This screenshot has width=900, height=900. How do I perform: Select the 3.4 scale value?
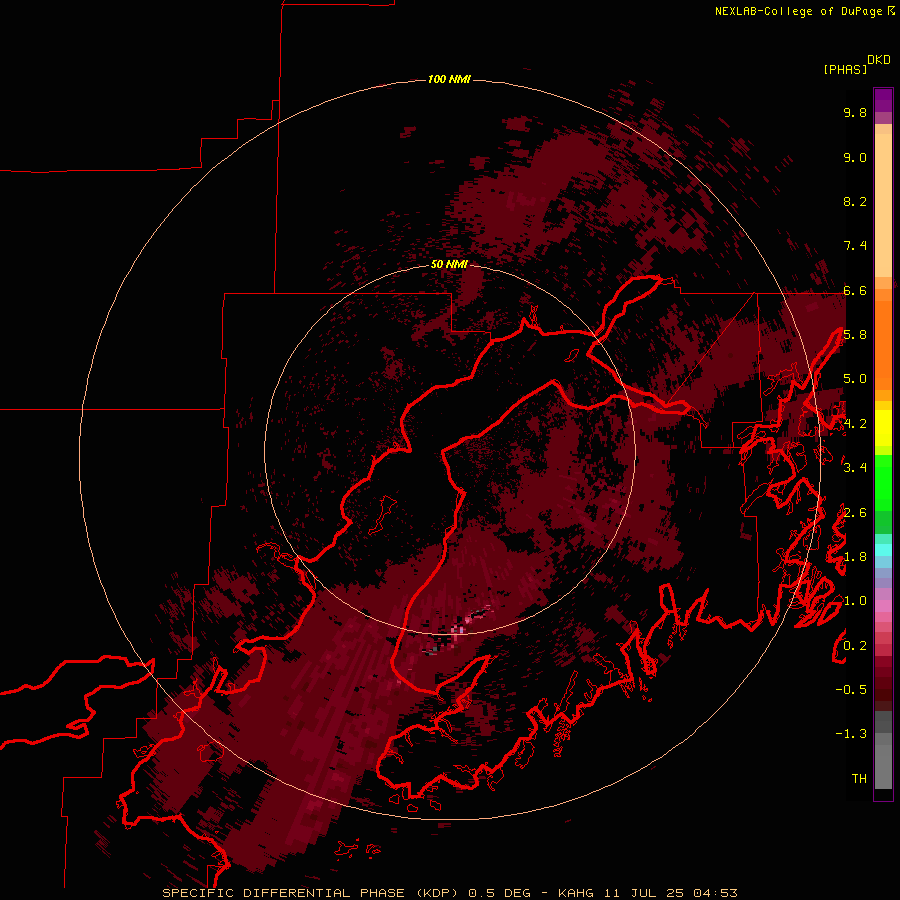855,468
